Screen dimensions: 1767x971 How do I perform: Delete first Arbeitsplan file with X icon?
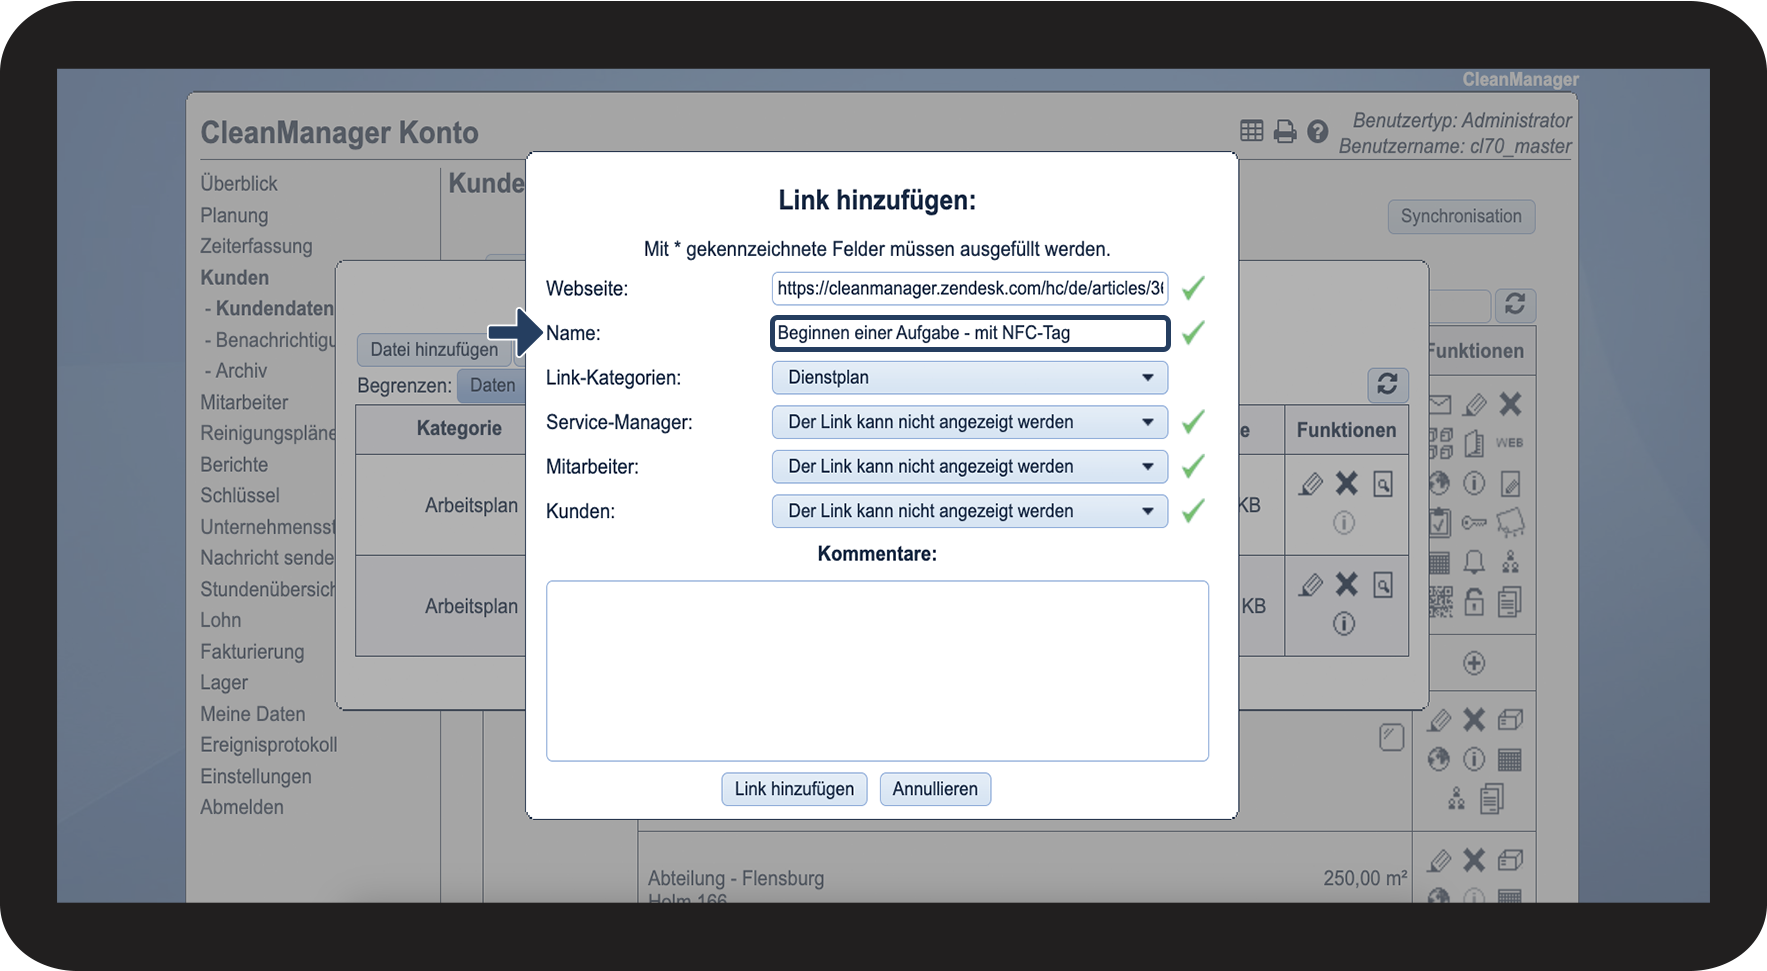coord(1347,484)
